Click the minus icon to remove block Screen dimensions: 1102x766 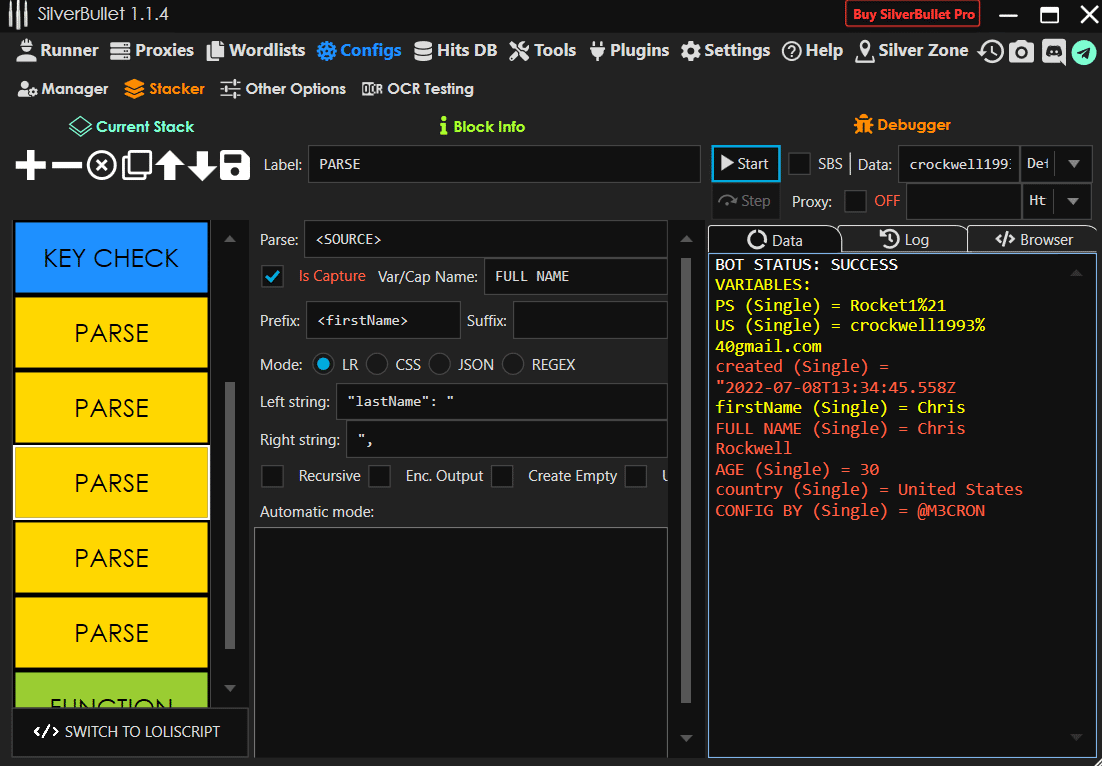coord(66,165)
